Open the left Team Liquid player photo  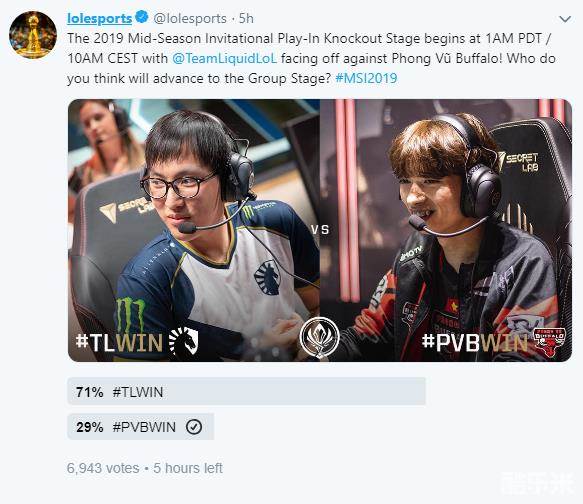point(194,230)
